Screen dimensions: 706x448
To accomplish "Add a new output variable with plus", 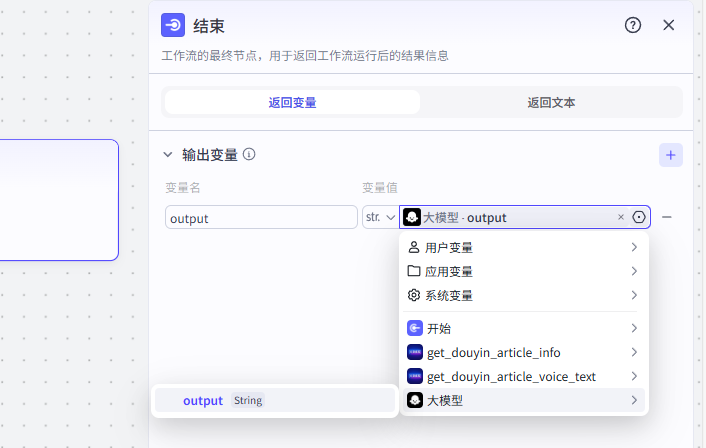I will [x=671, y=155].
